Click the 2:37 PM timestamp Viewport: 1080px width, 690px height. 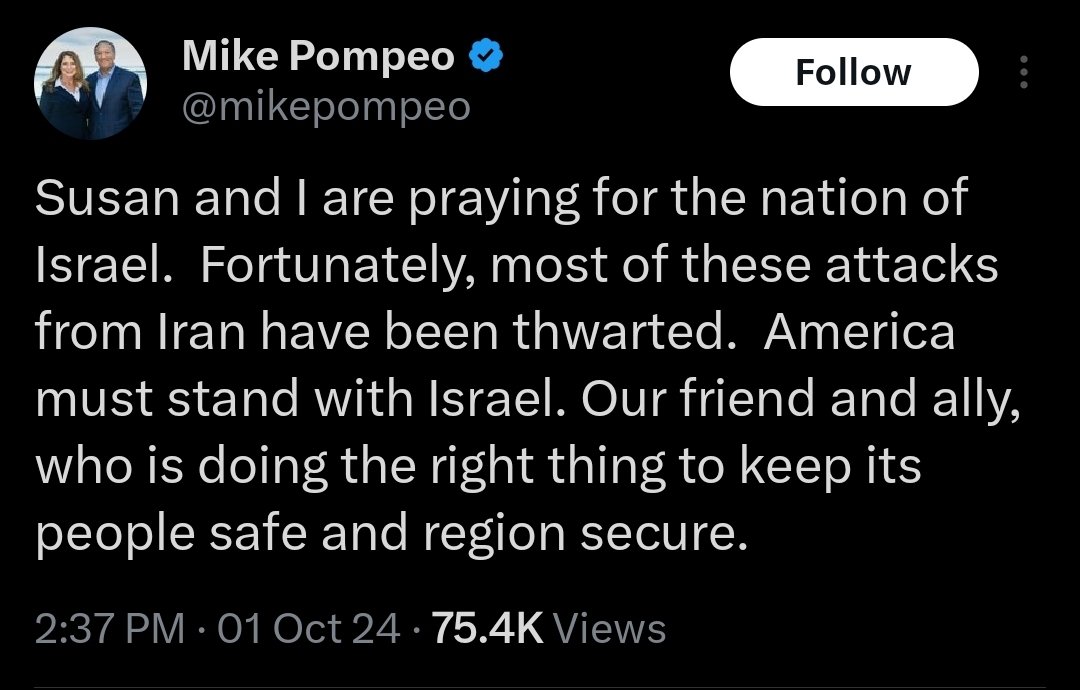pos(109,629)
